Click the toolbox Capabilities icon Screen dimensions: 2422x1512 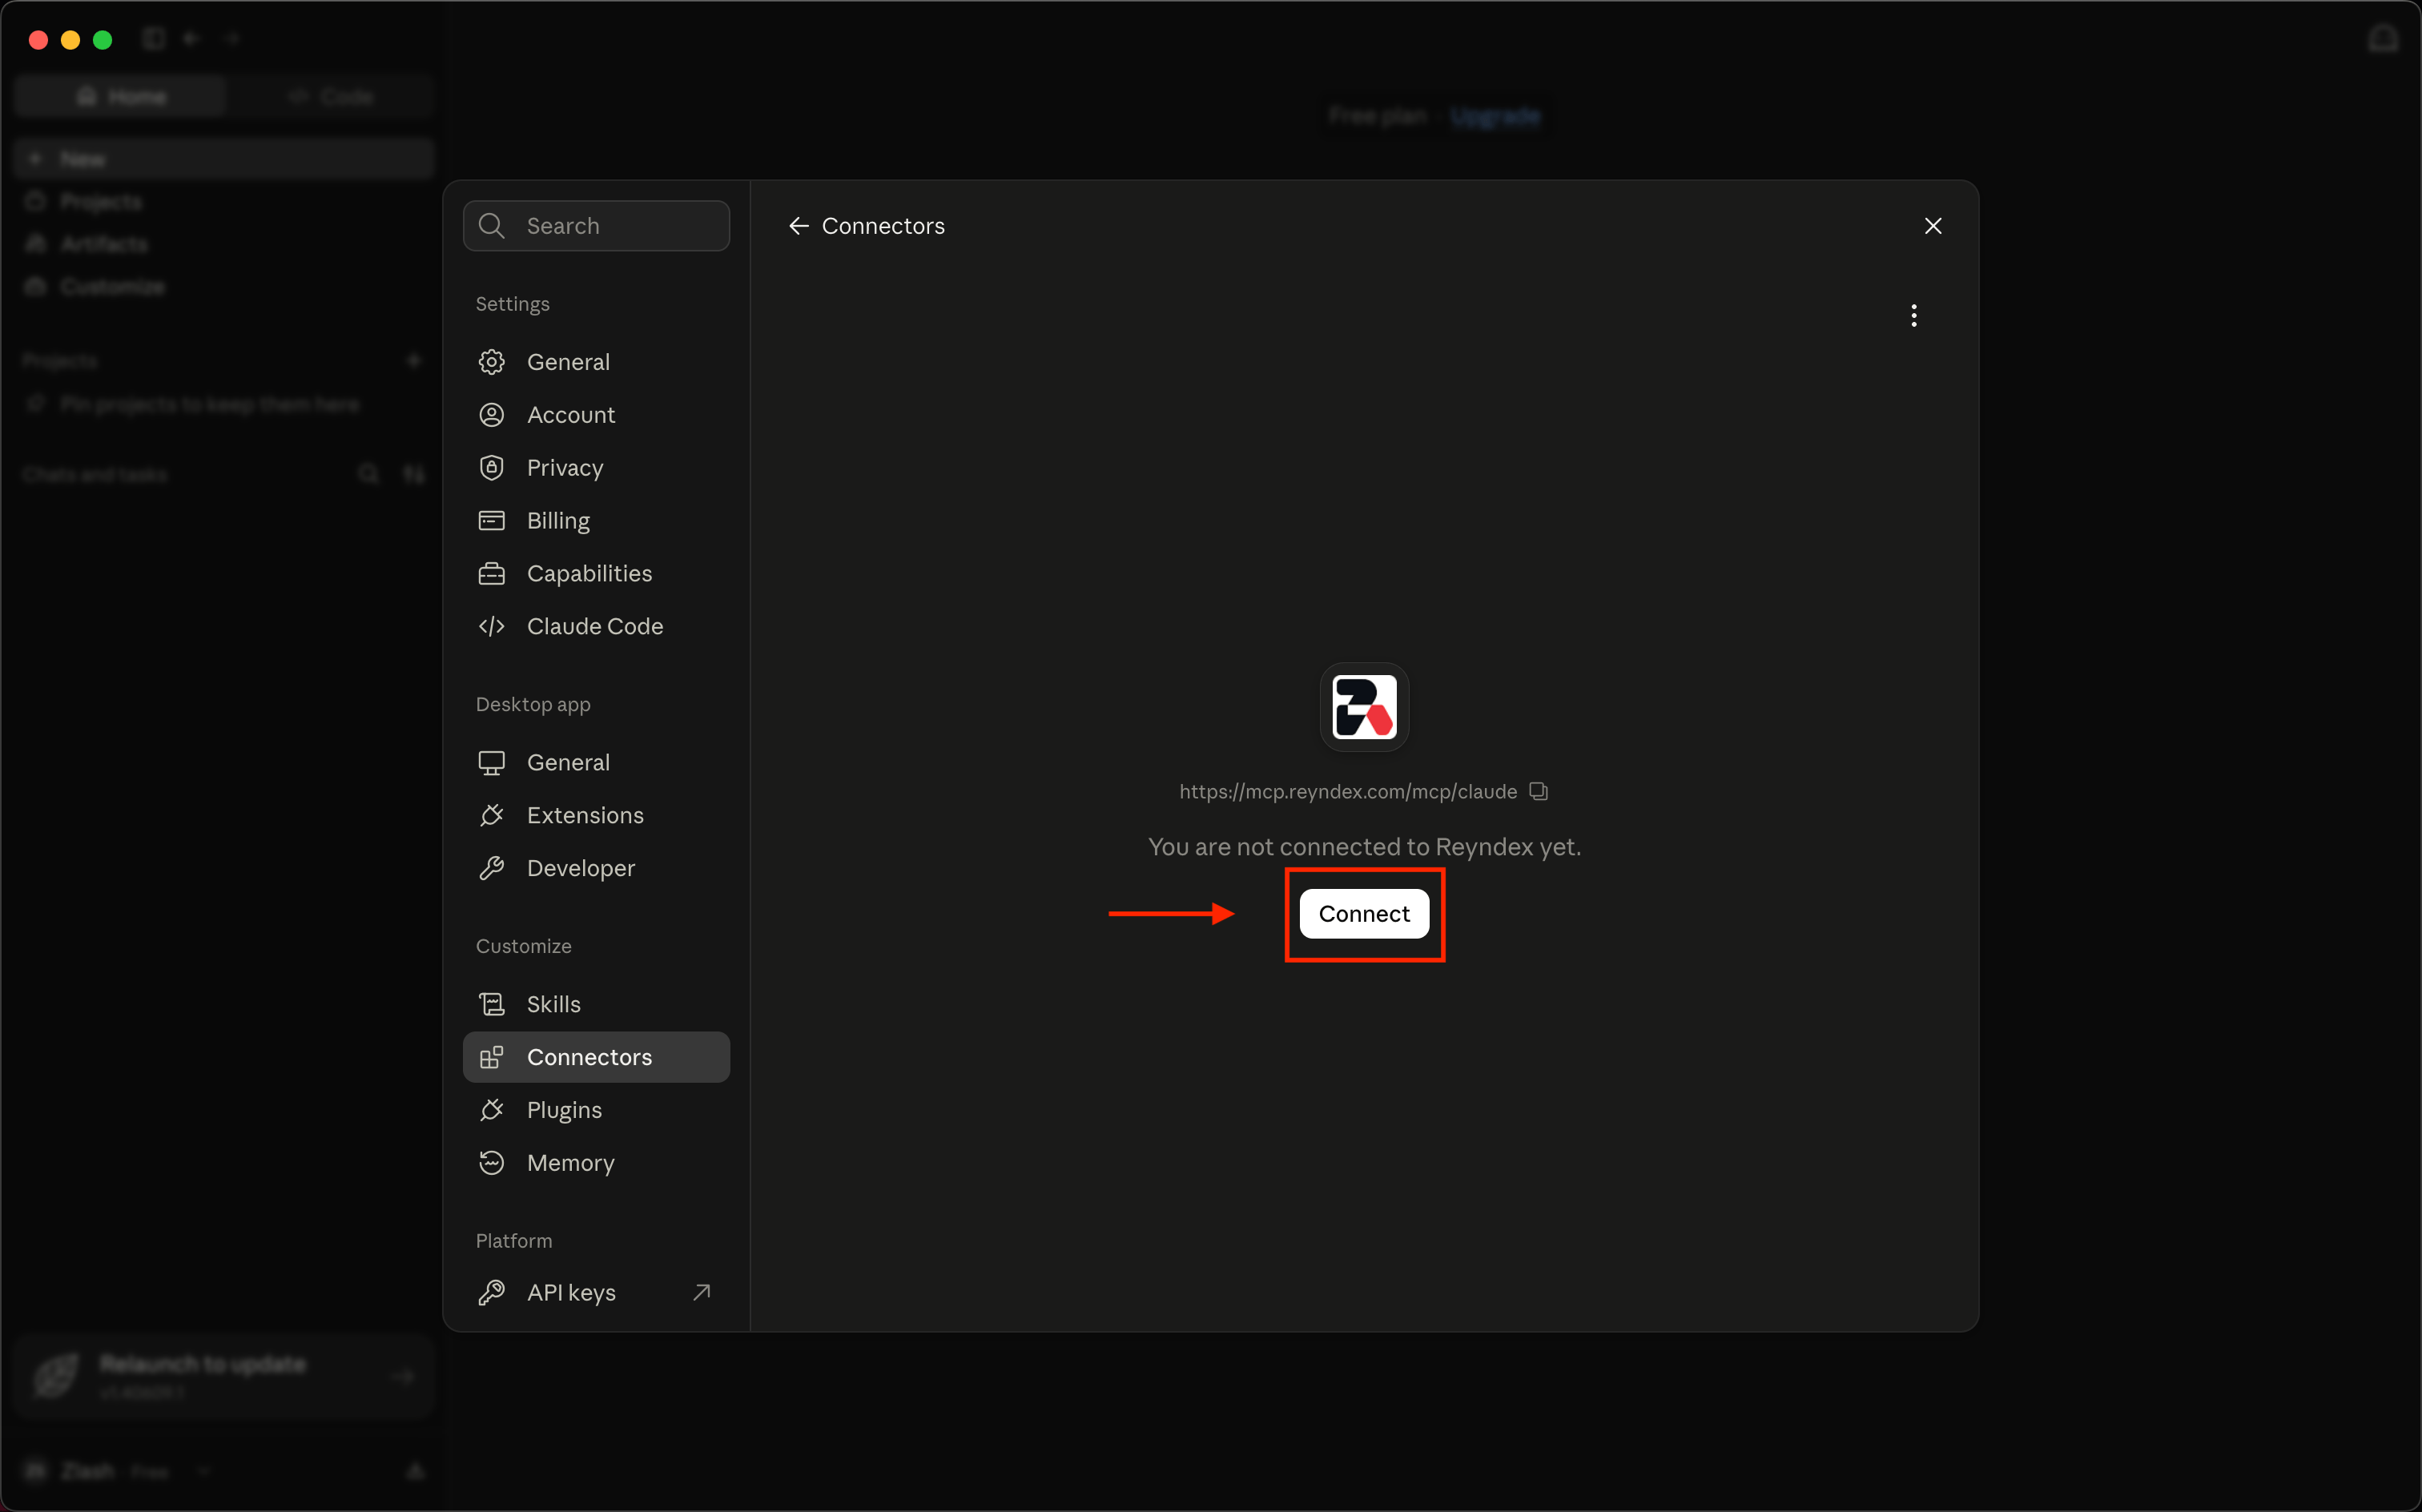(x=491, y=574)
